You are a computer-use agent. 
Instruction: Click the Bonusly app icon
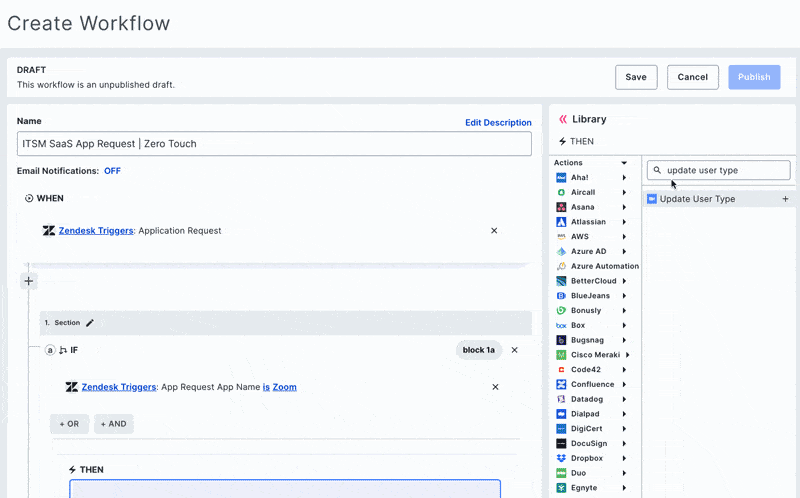coord(561,311)
